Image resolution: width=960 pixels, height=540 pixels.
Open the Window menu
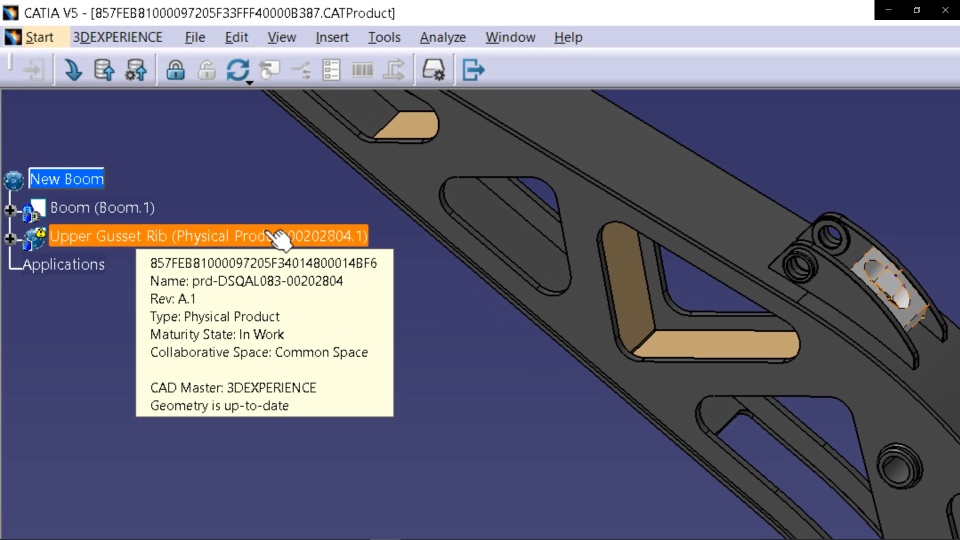pyautogui.click(x=510, y=37)
